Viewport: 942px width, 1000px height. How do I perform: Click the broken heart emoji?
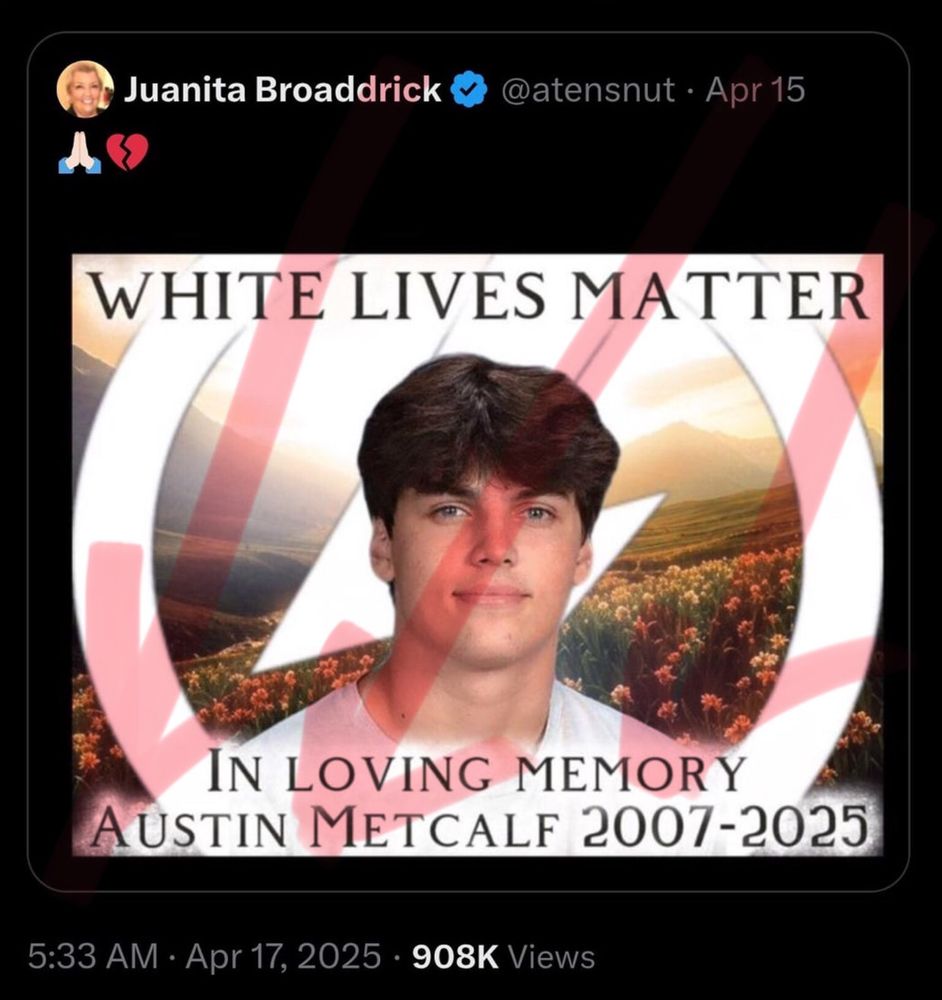tap(127, 152)
